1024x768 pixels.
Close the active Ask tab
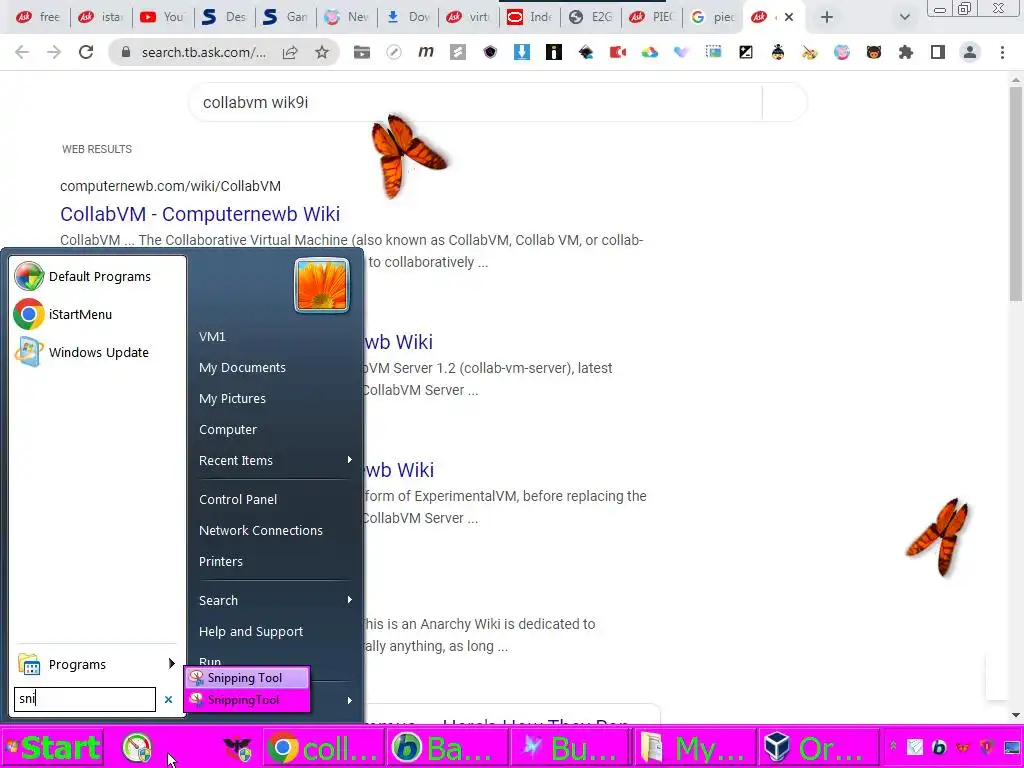point(789,17)
